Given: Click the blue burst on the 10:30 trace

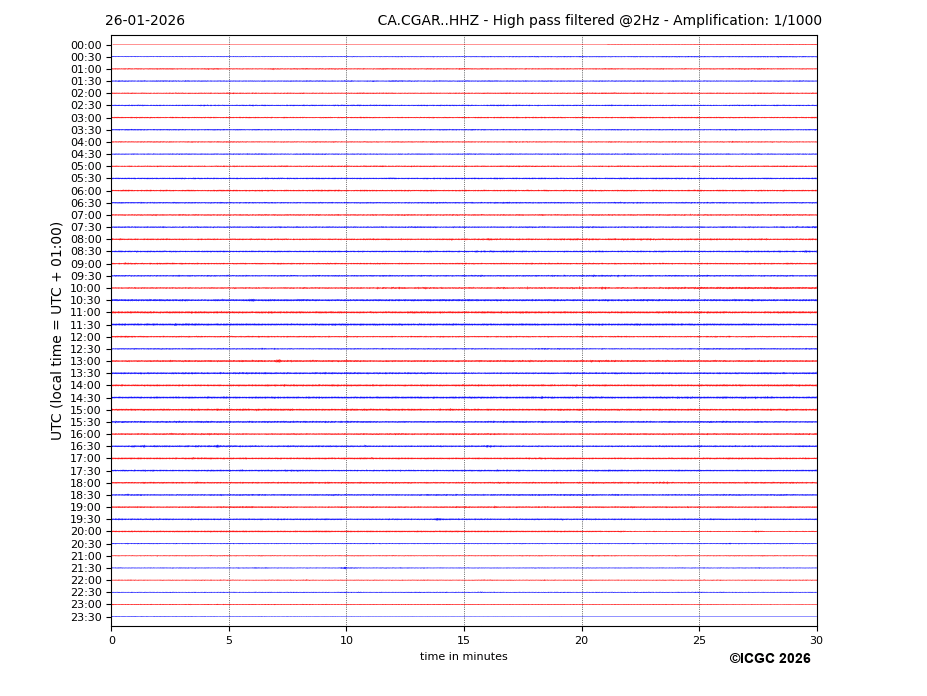Looking at the screenshot, I should (x=251, y=300).
